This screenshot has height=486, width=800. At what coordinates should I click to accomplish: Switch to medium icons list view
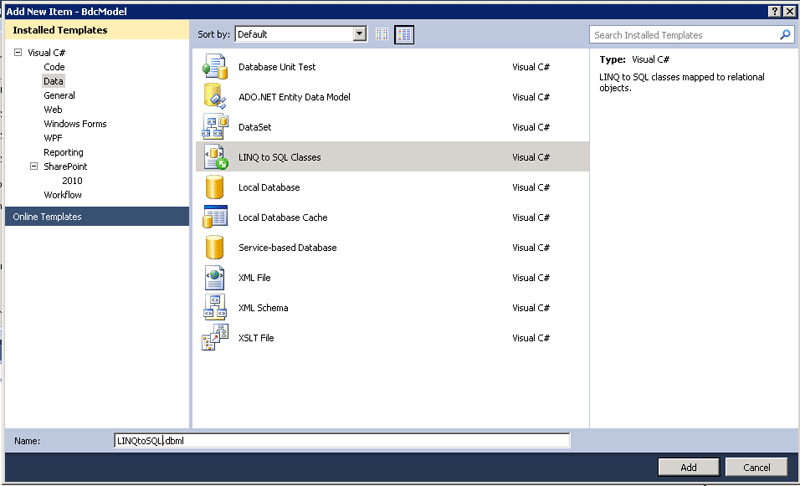click(x=404, y=35)
